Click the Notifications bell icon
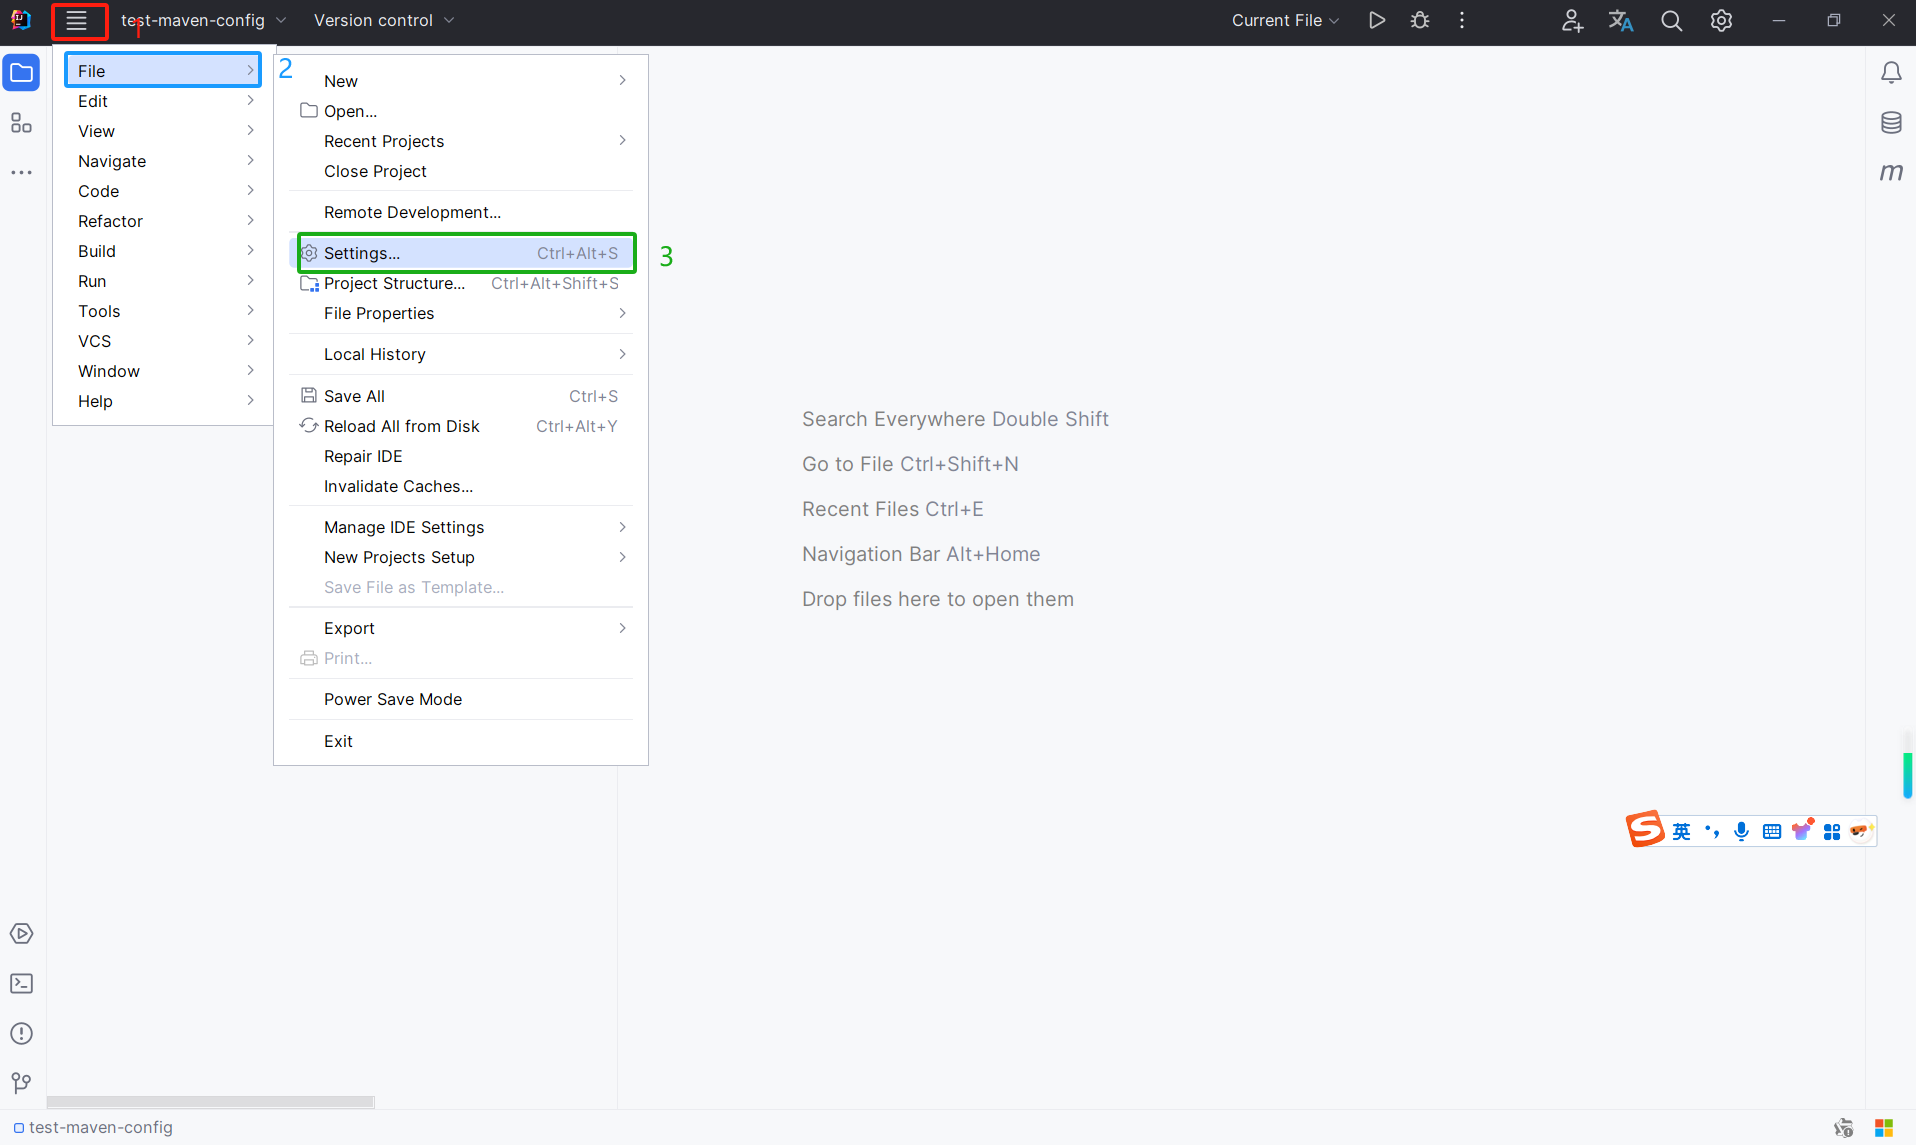 tap(1891, 71)
